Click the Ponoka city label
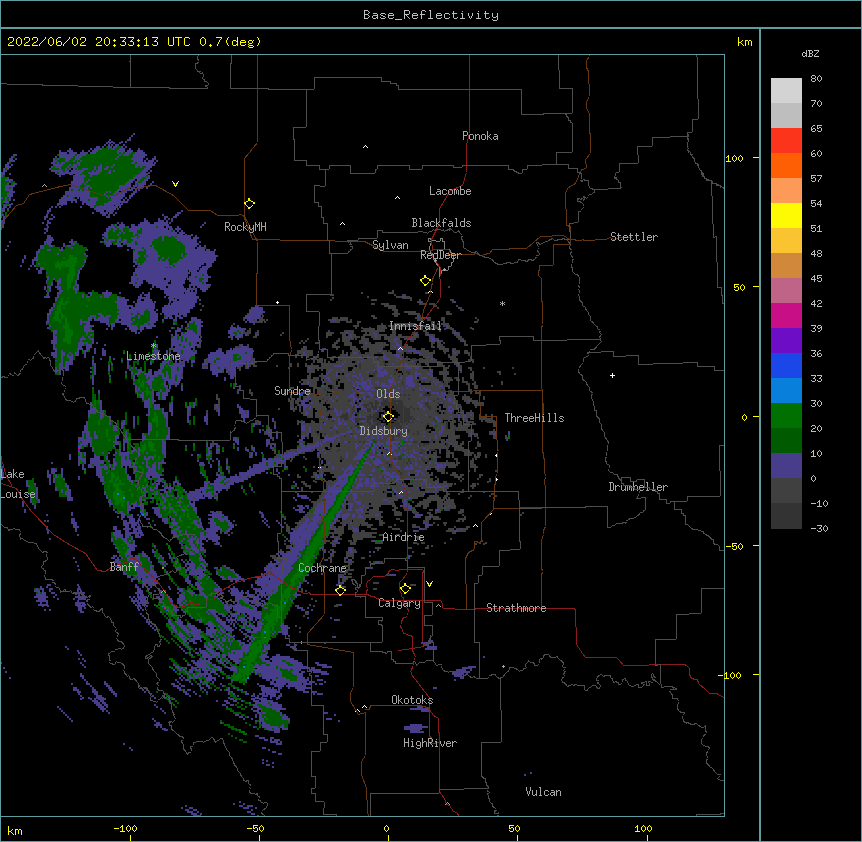The height and width of the screenshot is (842, 862). pyautogui.click(x=480, y=136)
